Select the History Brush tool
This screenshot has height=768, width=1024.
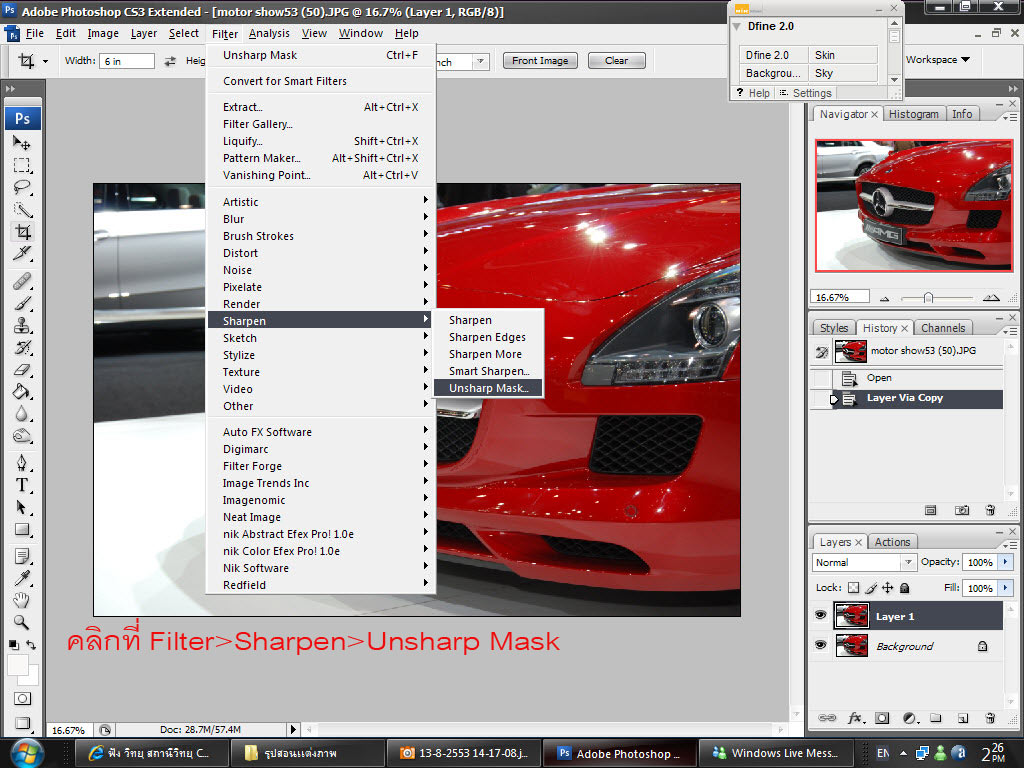click(22, 347)
